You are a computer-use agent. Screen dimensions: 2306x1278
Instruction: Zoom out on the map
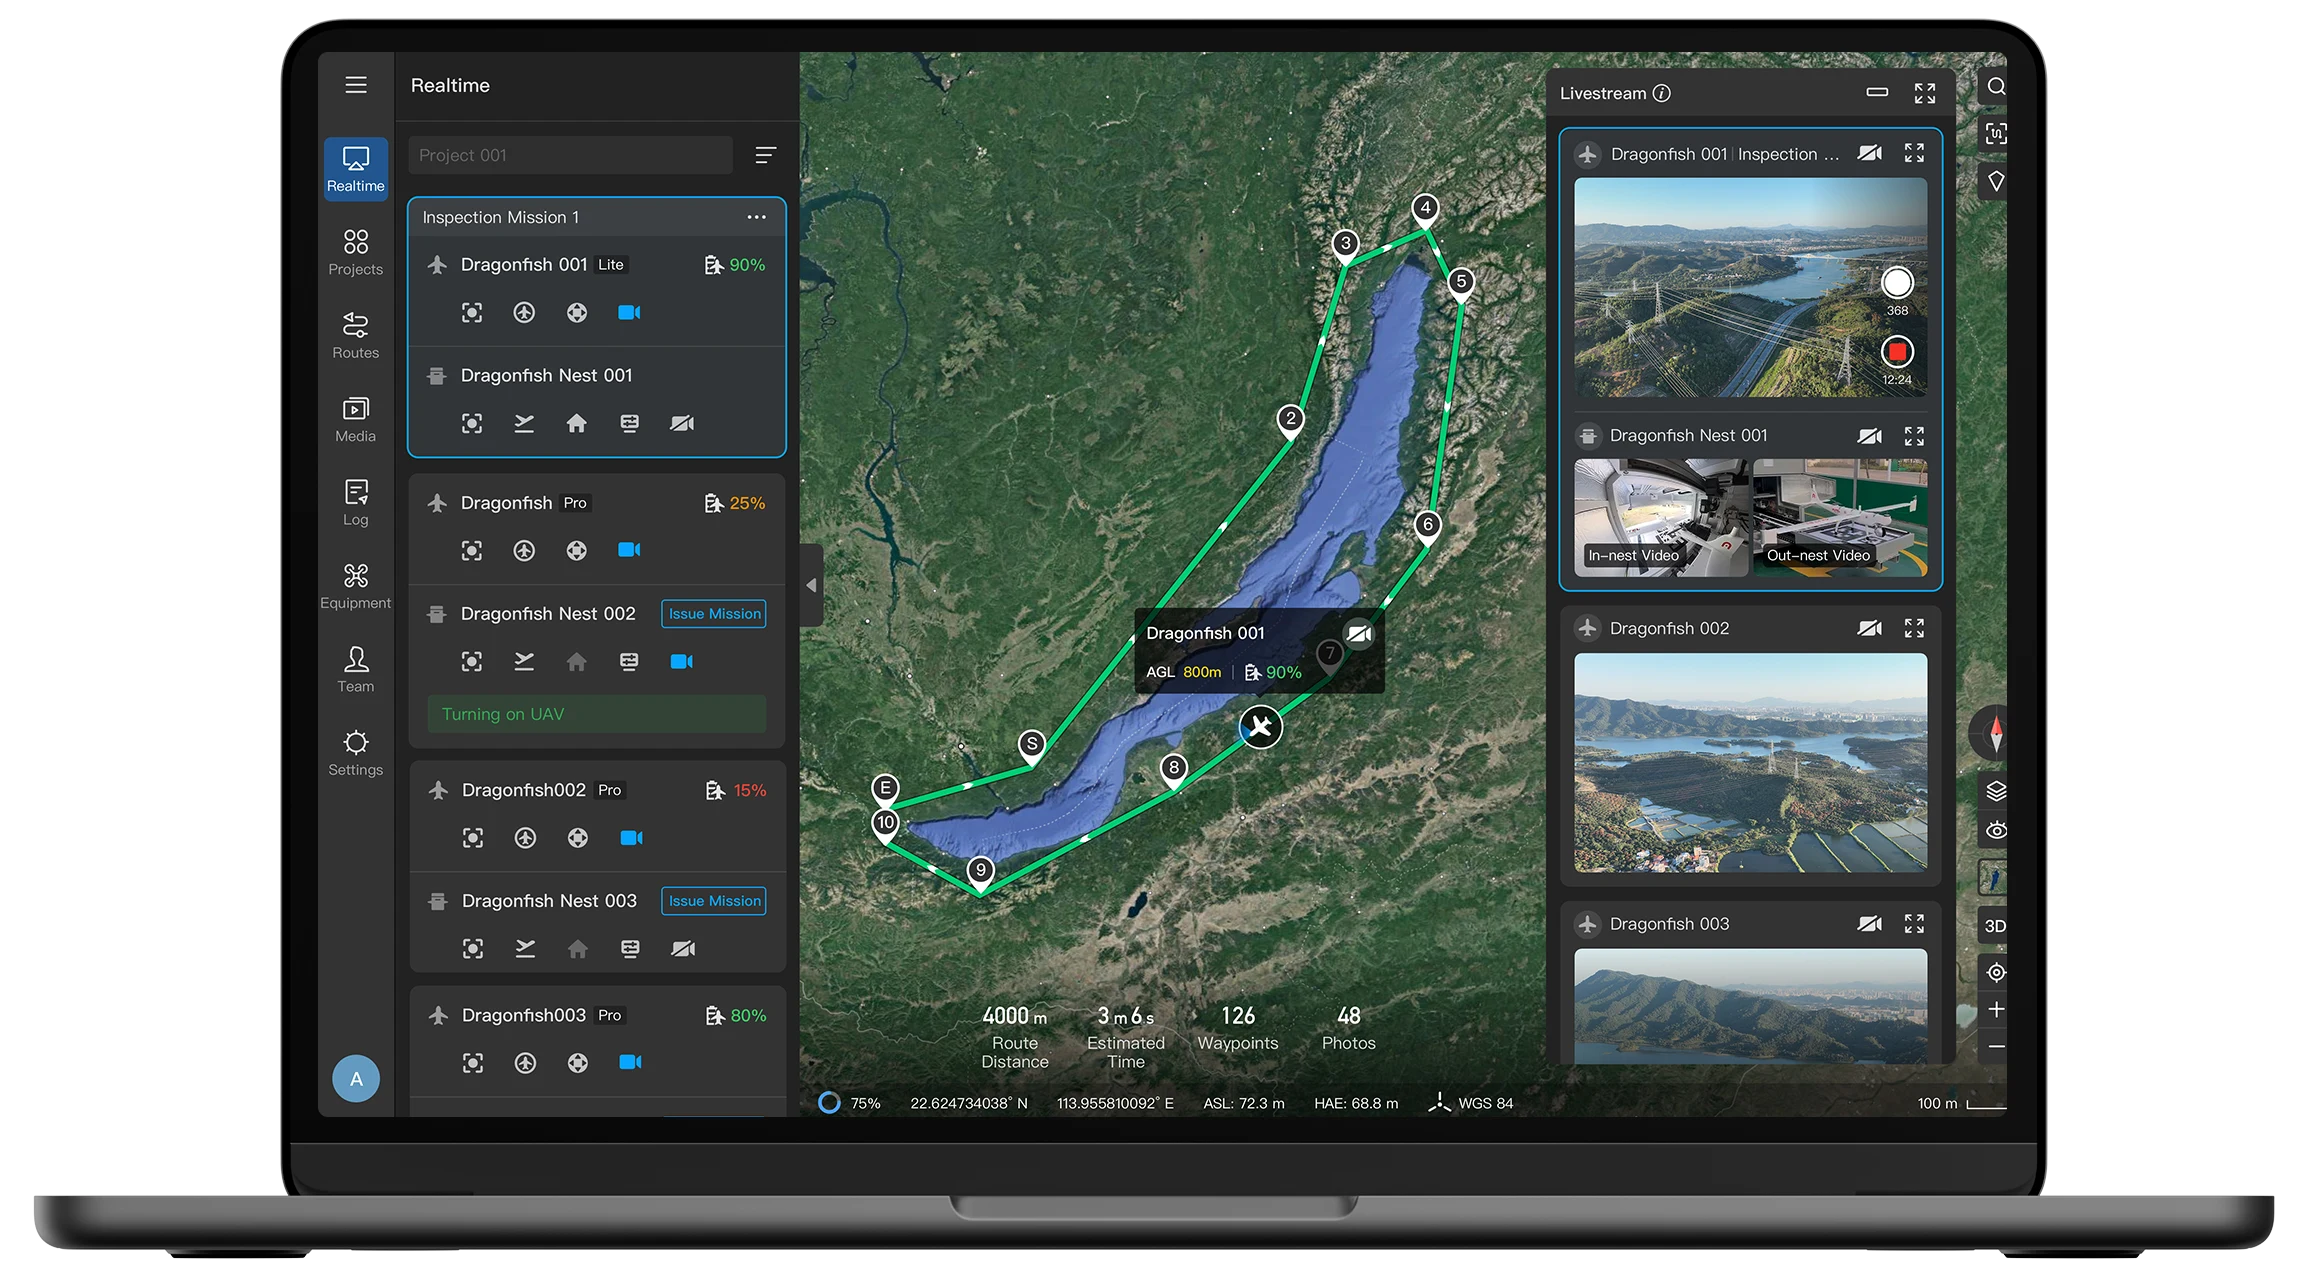click(1996, 1047)
